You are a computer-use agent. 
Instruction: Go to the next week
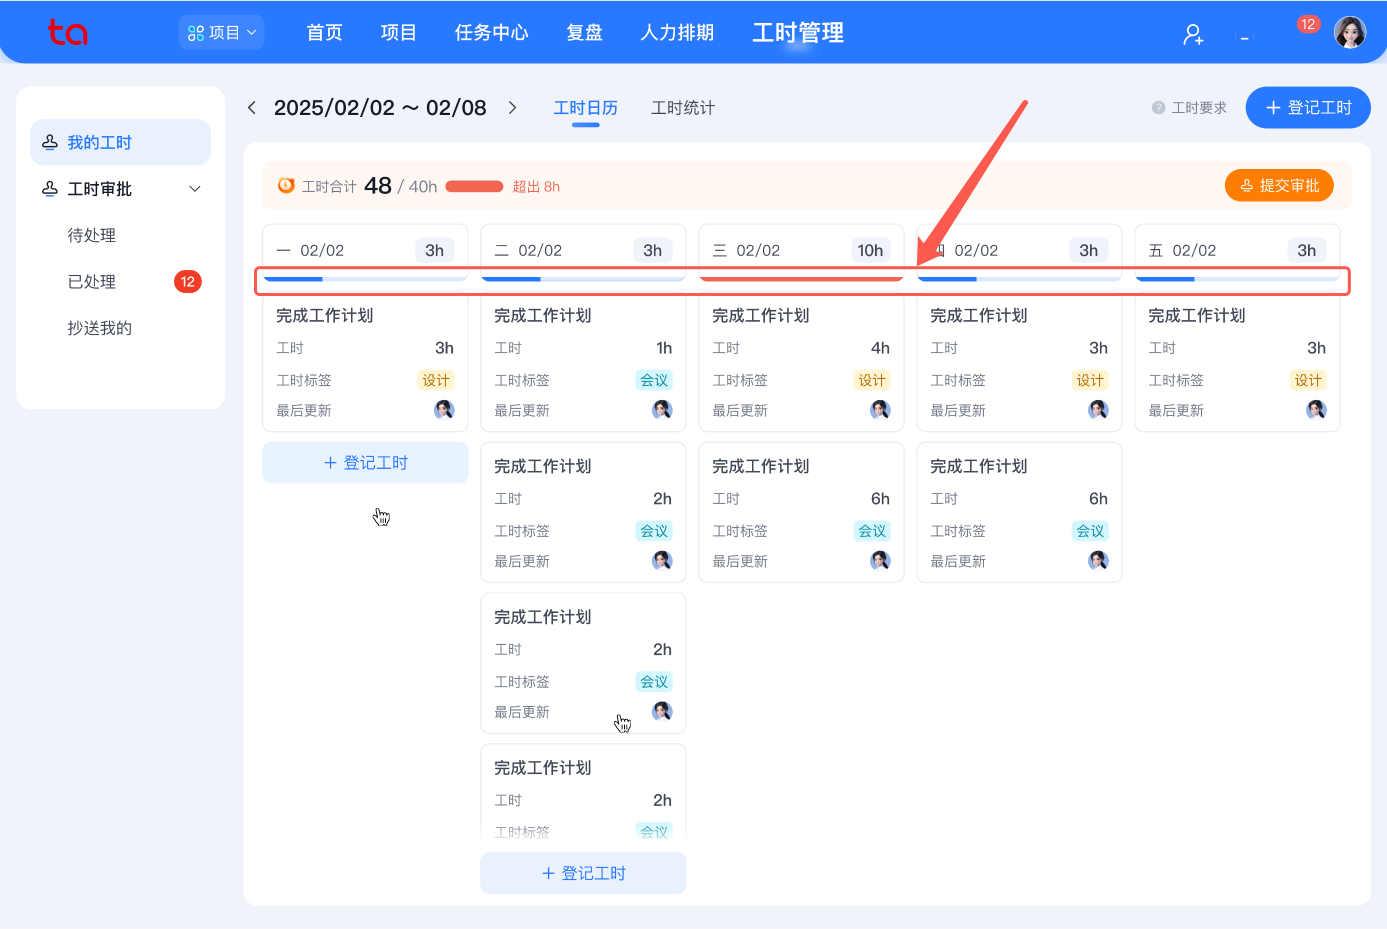[x=512, y=108]
